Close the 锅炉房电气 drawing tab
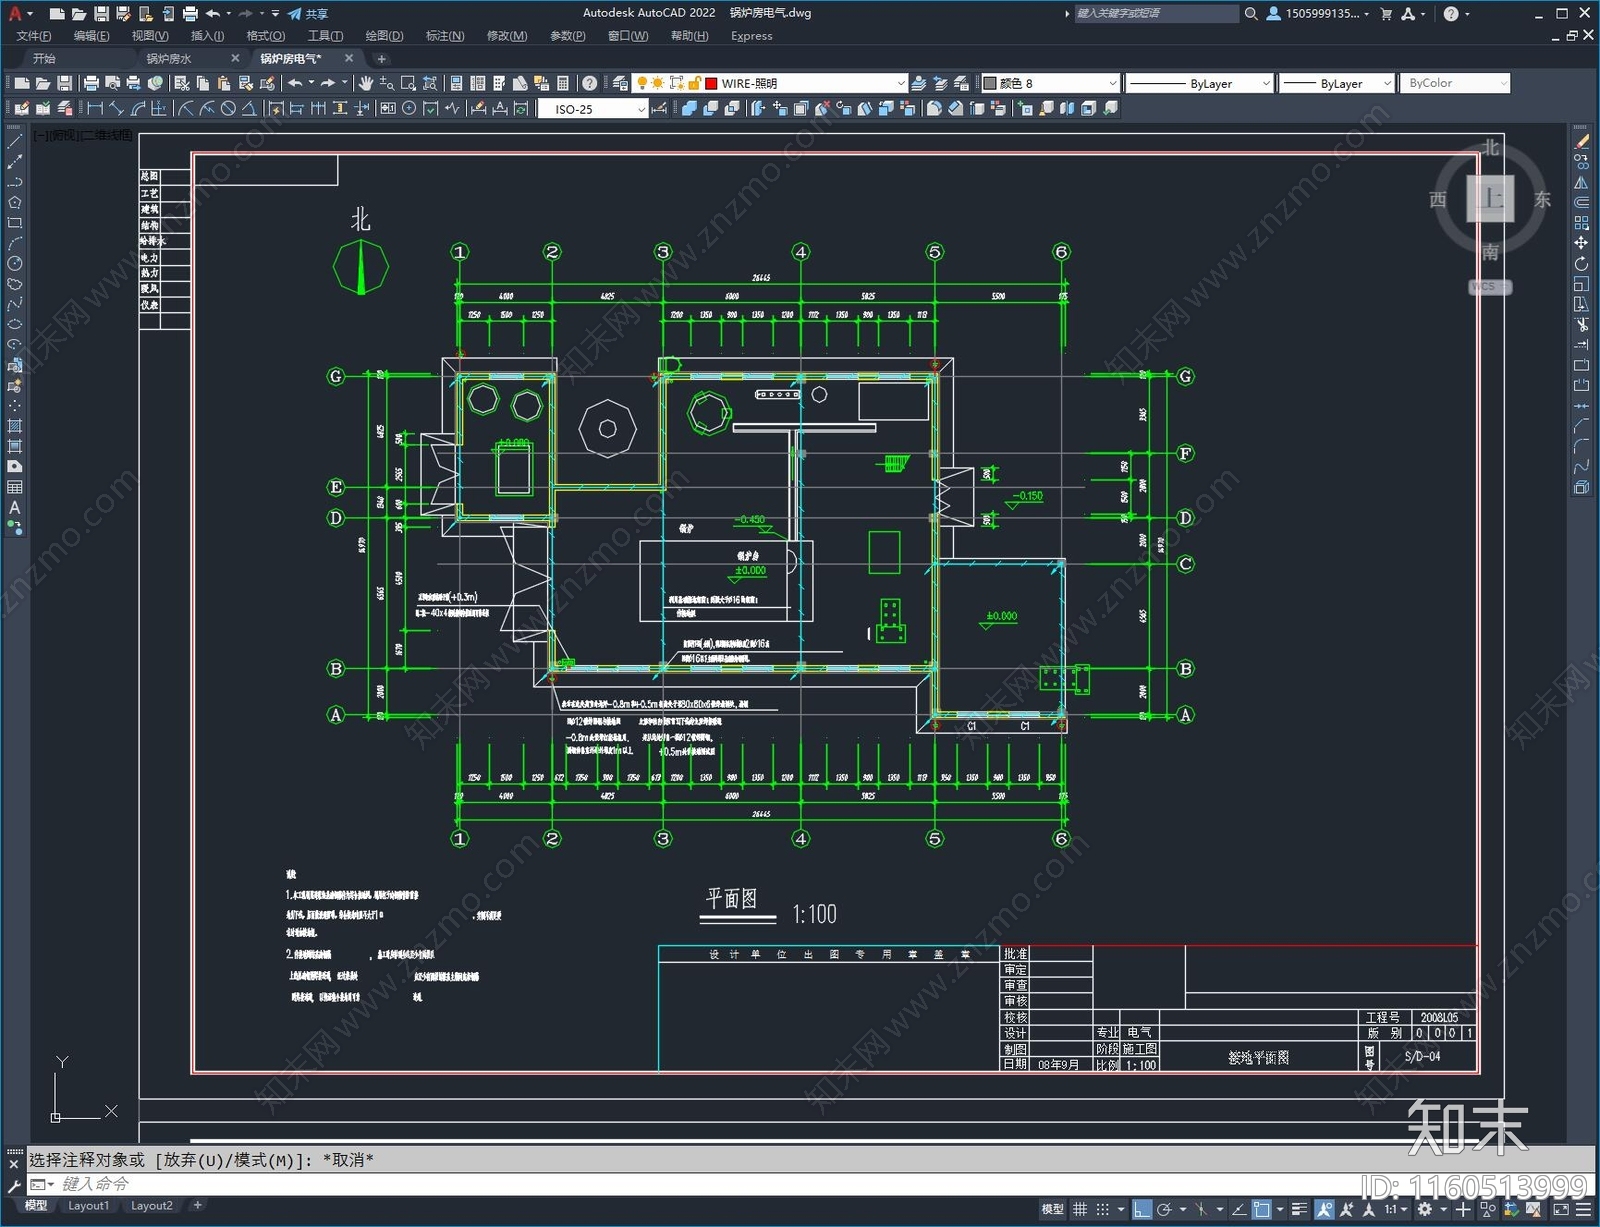The width and height of the screenshot is (1600, 1227). [349, 58]
